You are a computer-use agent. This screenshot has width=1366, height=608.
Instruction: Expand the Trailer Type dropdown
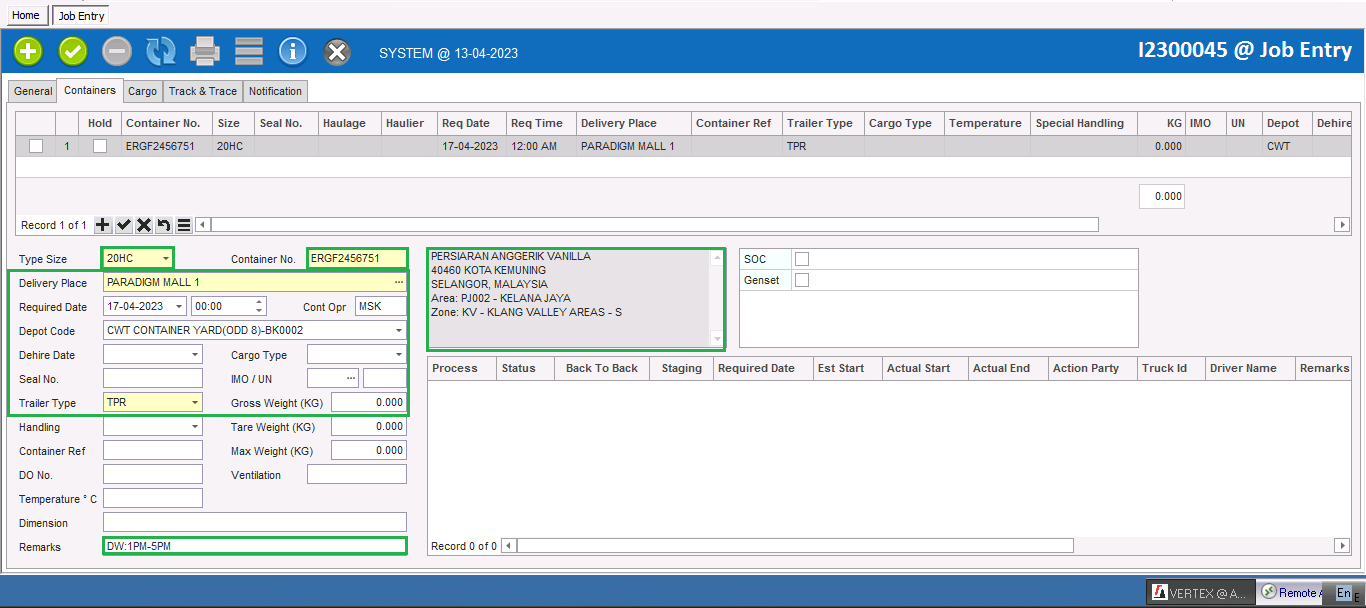tap(195, 403)
